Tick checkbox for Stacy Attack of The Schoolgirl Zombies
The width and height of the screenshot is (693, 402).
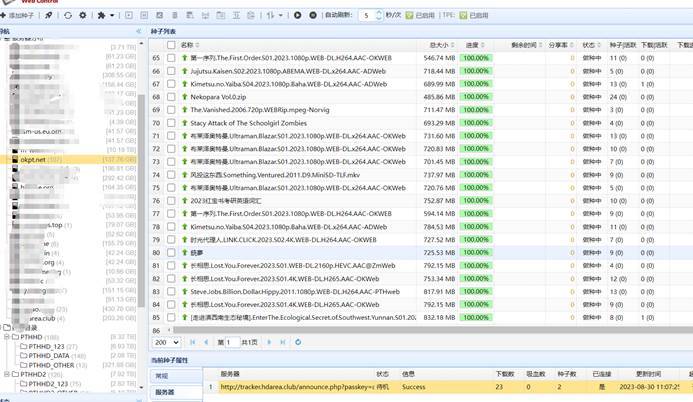[171, 123]
